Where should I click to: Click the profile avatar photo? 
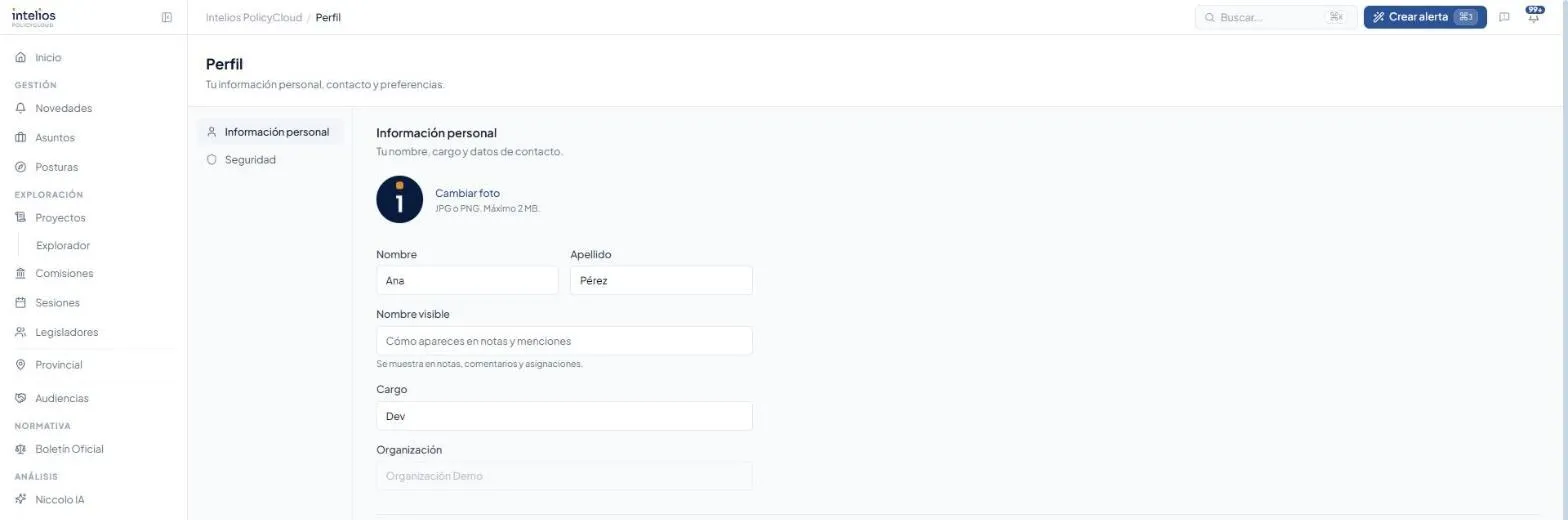tap(400, 199)
